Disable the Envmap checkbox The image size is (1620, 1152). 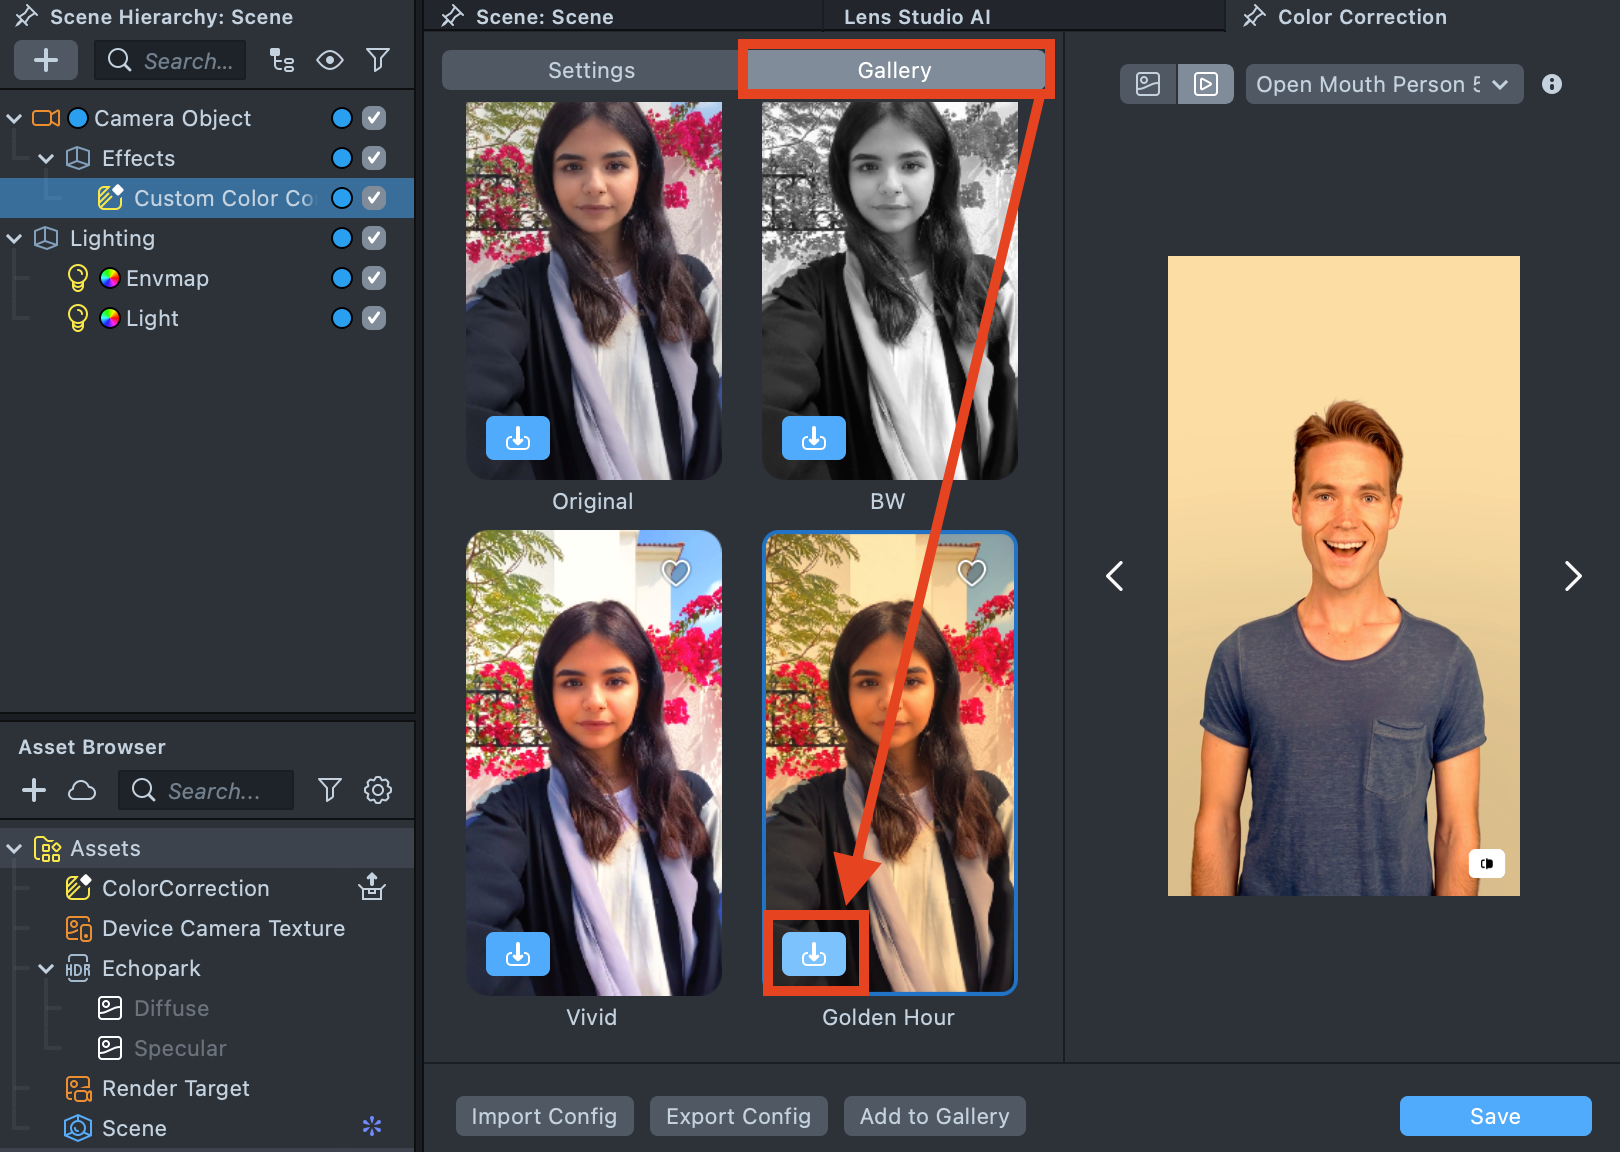coord(374,278)
